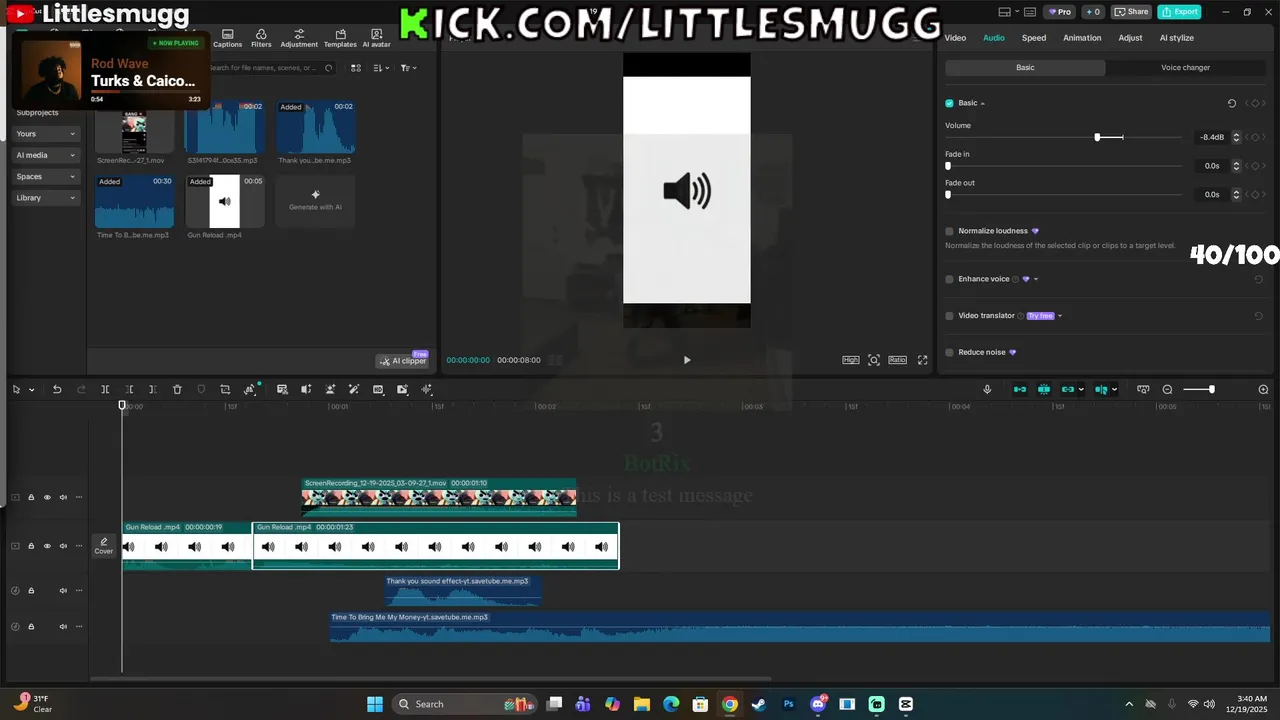Open the grid view icon in media panel
The image size is (1280, 720).
coord(355,68)
